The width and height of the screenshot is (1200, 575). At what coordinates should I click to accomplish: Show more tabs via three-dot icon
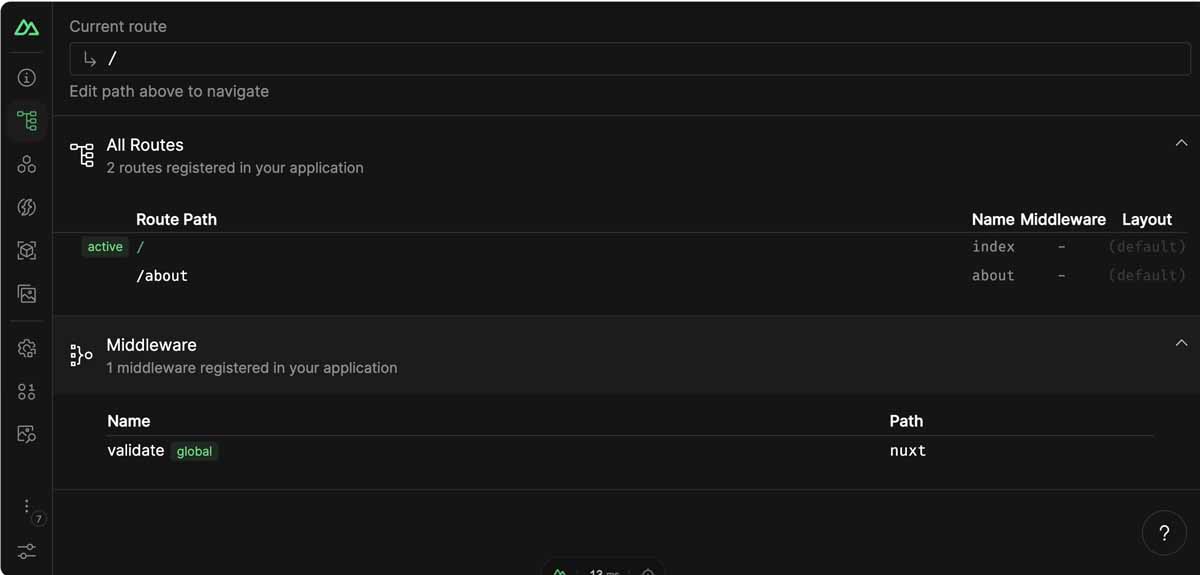pos(27,507)
